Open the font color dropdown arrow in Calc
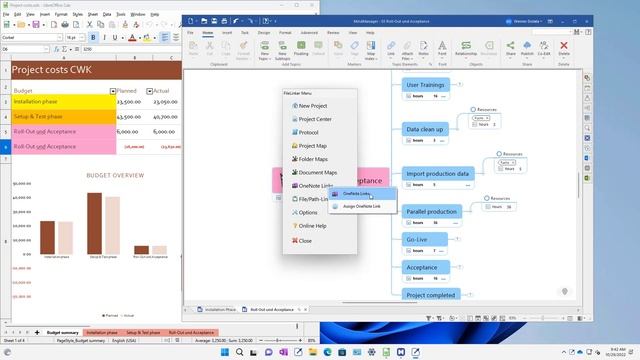640x360 pixels. [140, 38]
